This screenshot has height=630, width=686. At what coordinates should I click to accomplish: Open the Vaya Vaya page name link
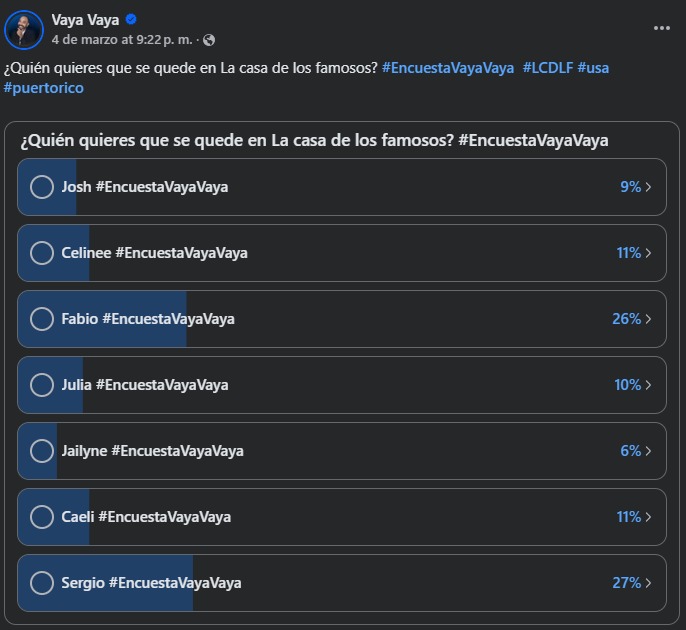point(85,20)
